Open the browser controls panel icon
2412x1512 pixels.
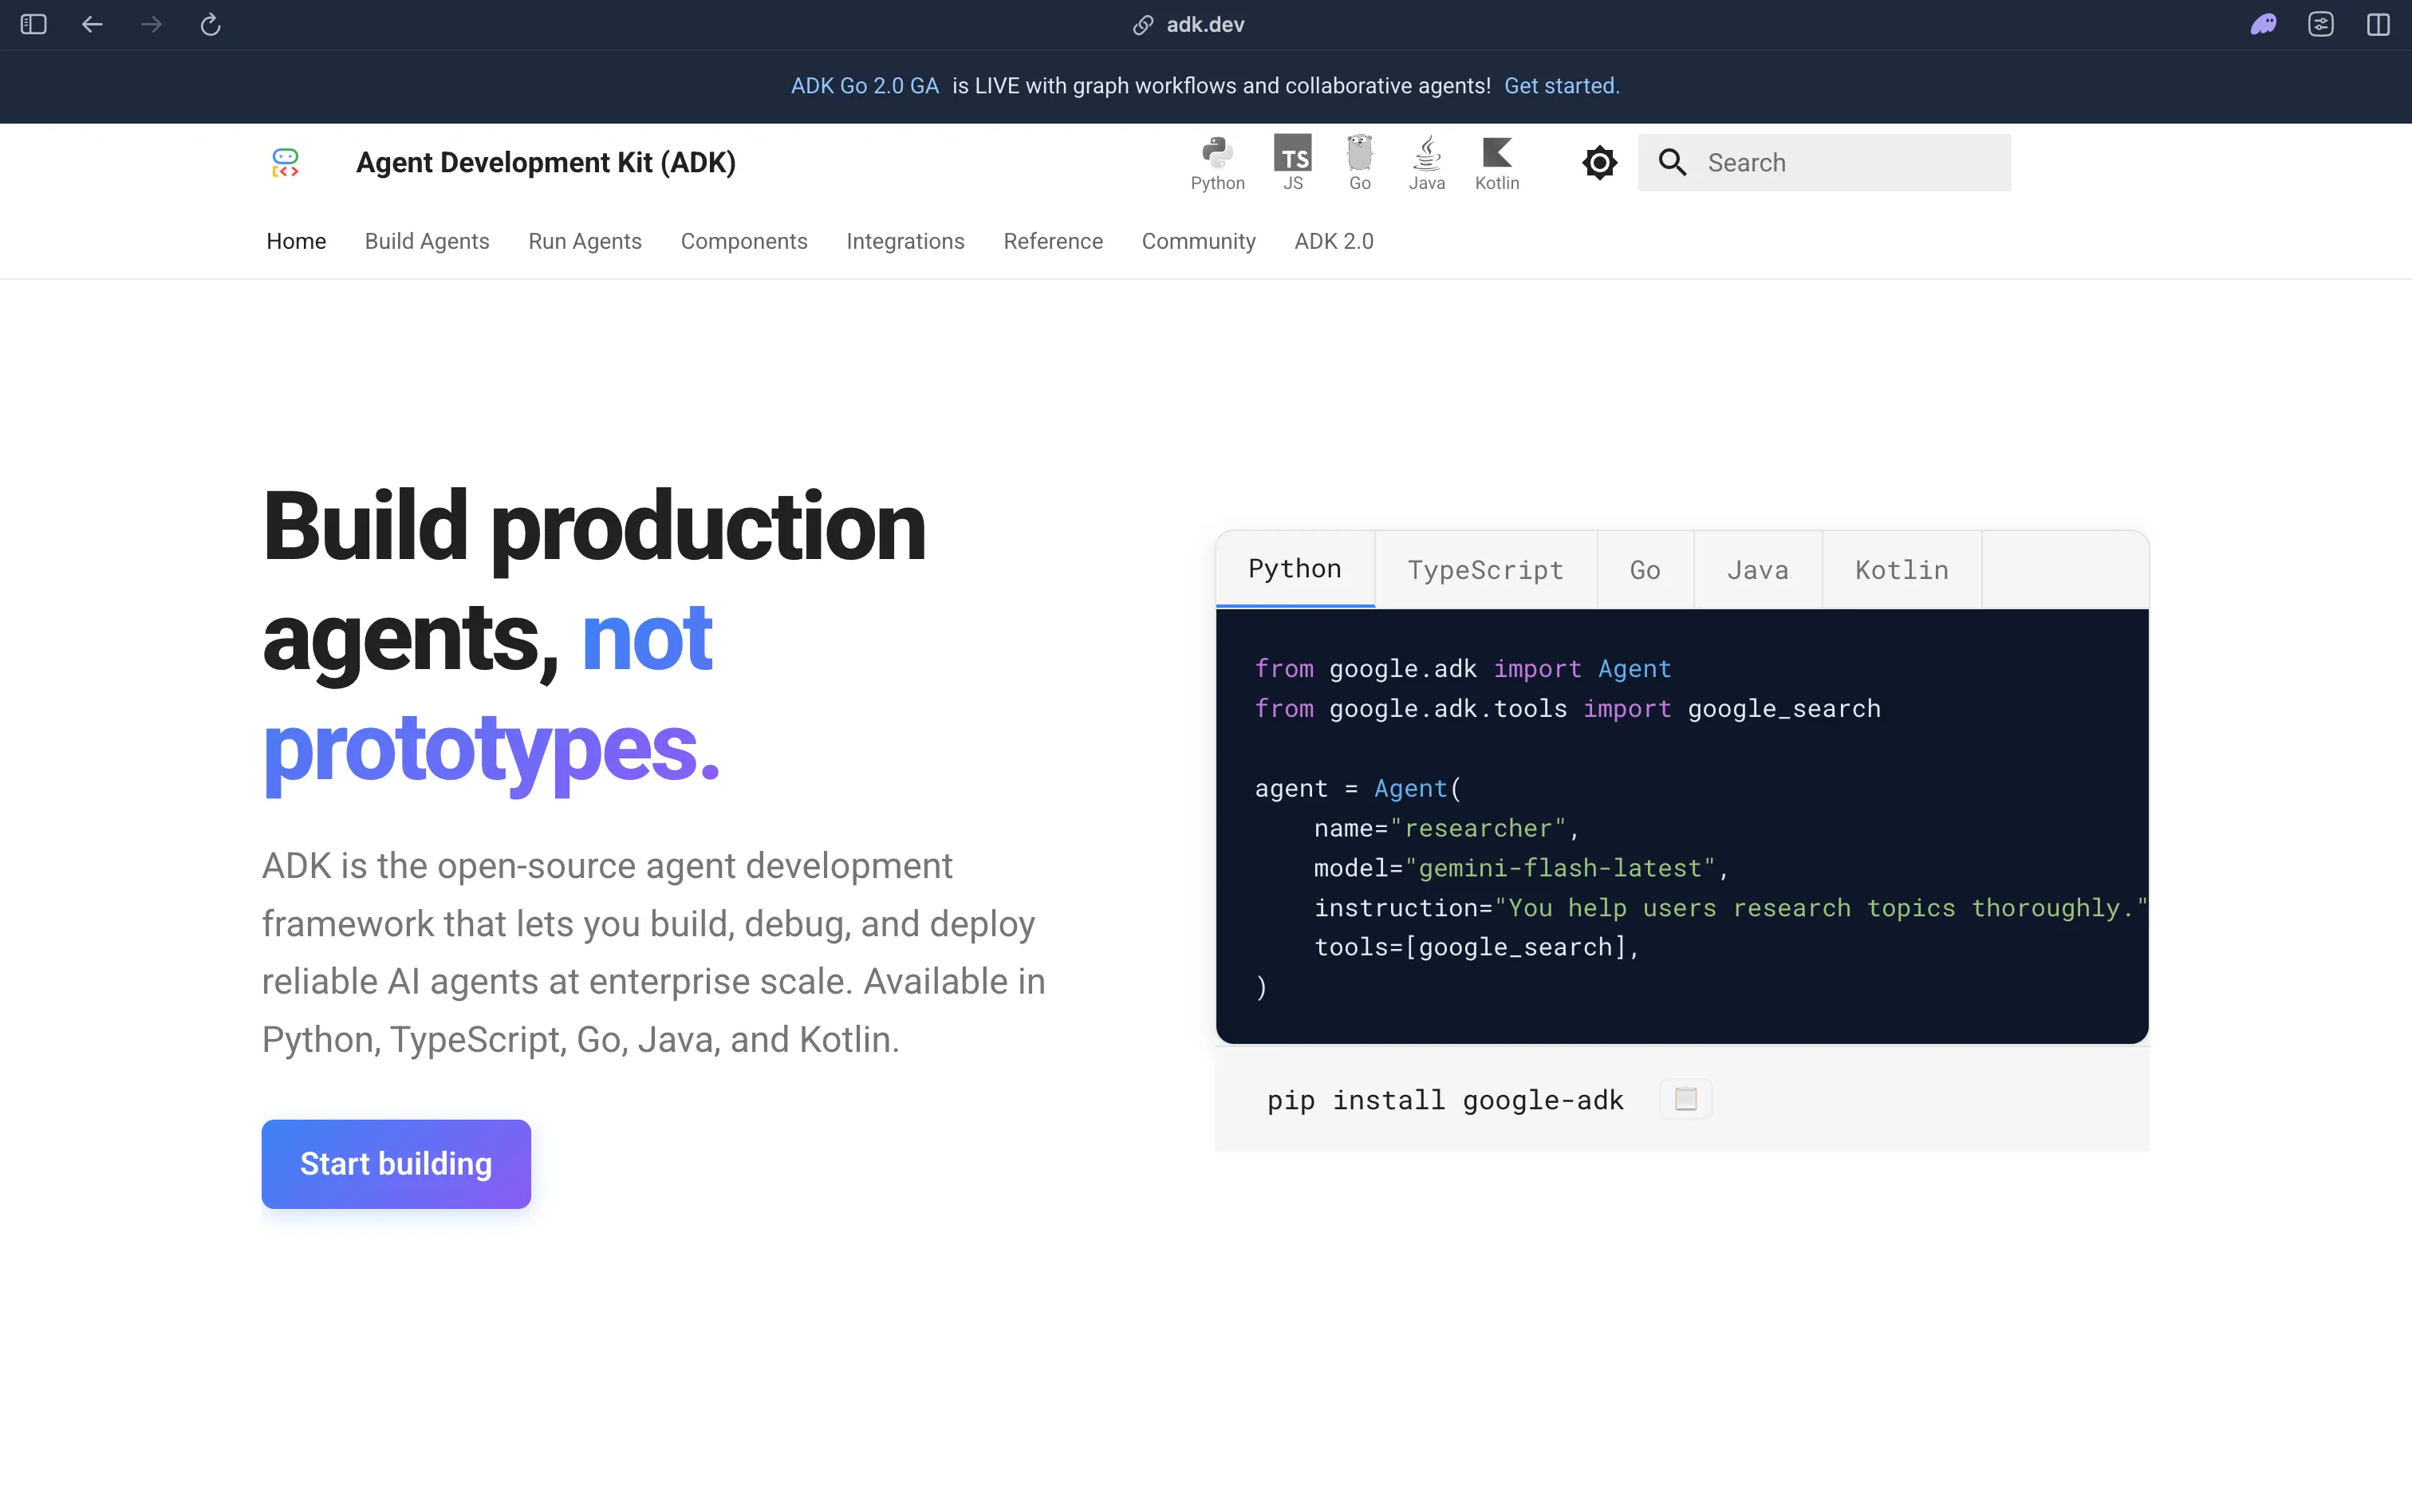point(2321,24)
